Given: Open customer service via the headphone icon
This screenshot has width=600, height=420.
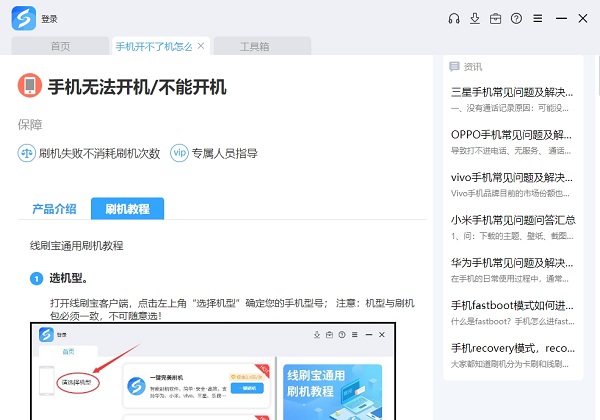Looking at the screenshot, I should (x=454, y=18).
